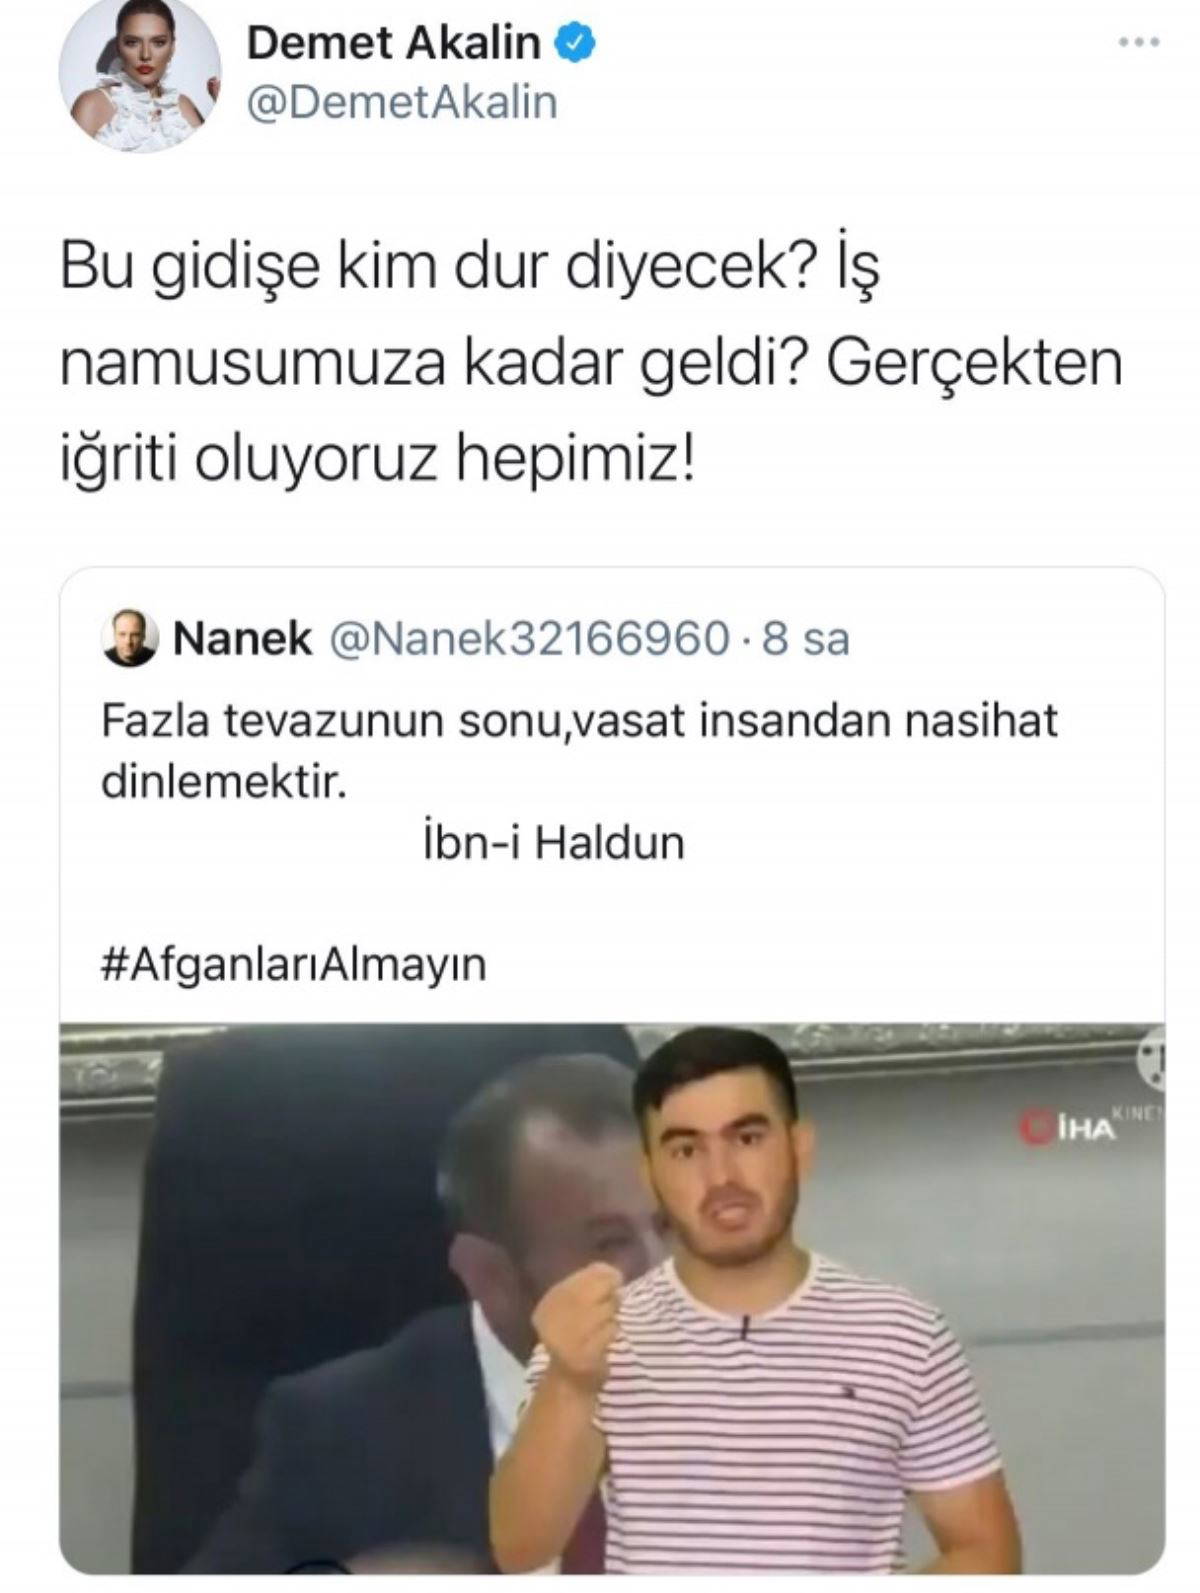Click the 'İbn-i Haldun' attribution line

click(x=553, y=843)
